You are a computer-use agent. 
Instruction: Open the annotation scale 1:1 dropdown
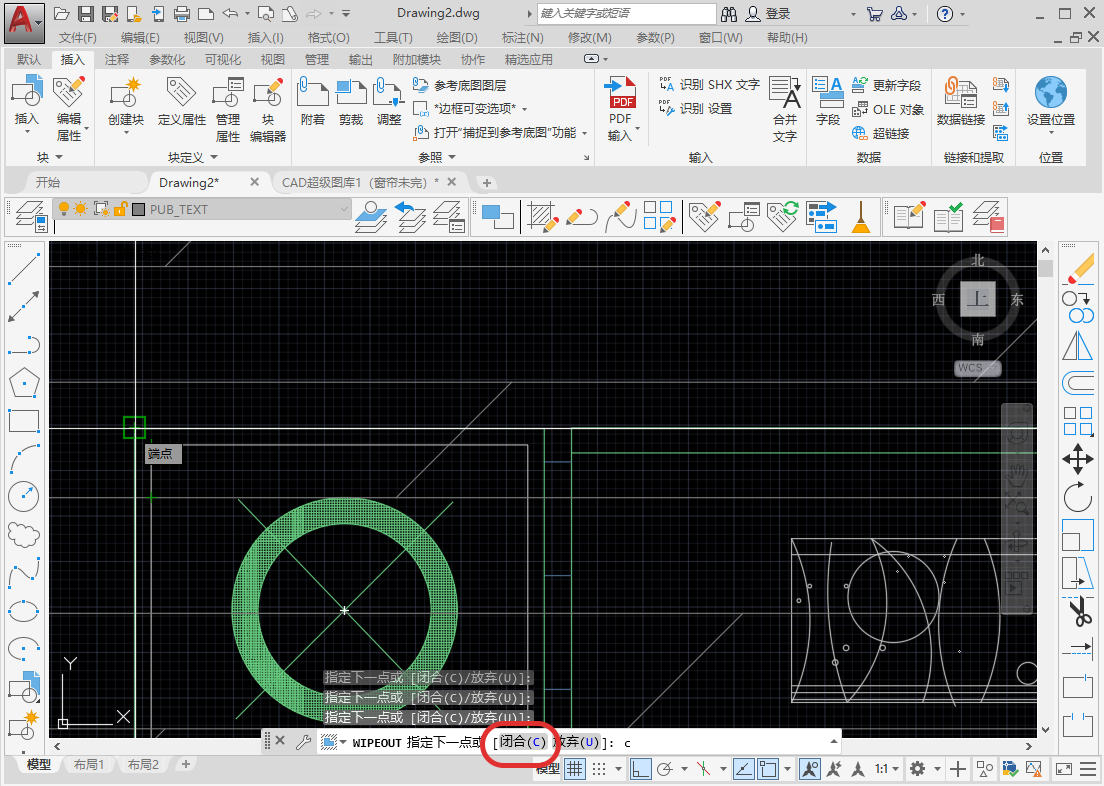[x=887, y=769]
